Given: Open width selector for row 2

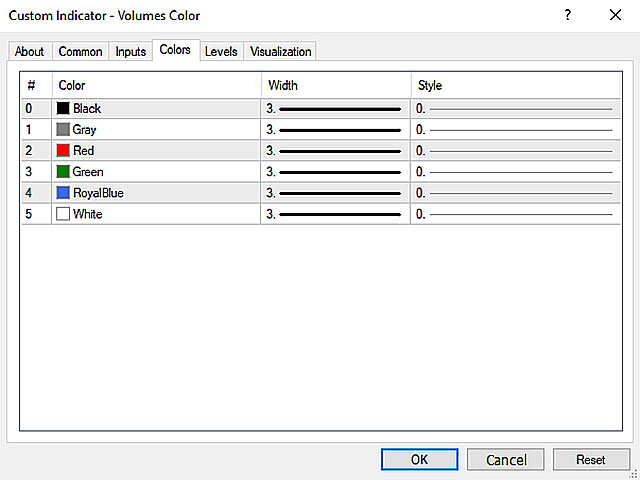Looking at the screenshot, I should (x=335, y=151).
